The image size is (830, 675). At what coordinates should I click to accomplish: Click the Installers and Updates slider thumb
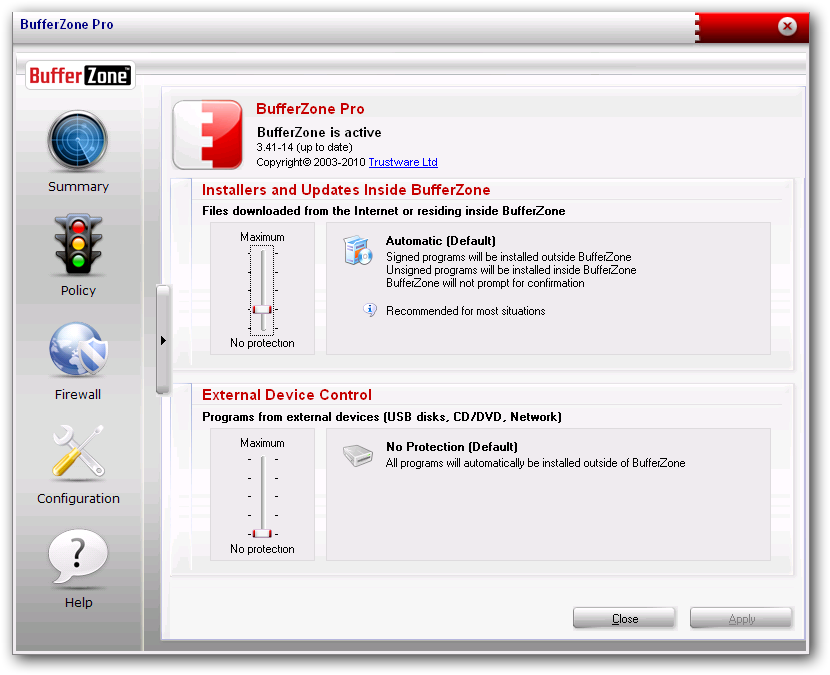pos(262,309)
